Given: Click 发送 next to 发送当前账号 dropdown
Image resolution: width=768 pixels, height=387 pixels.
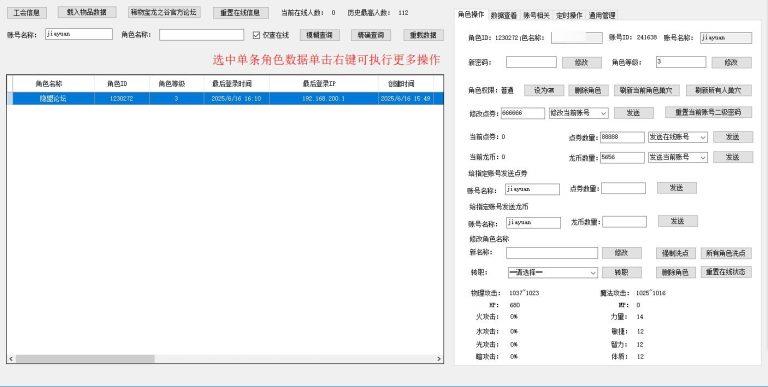Looking at the screenshot, I should [x=733, y=158].
